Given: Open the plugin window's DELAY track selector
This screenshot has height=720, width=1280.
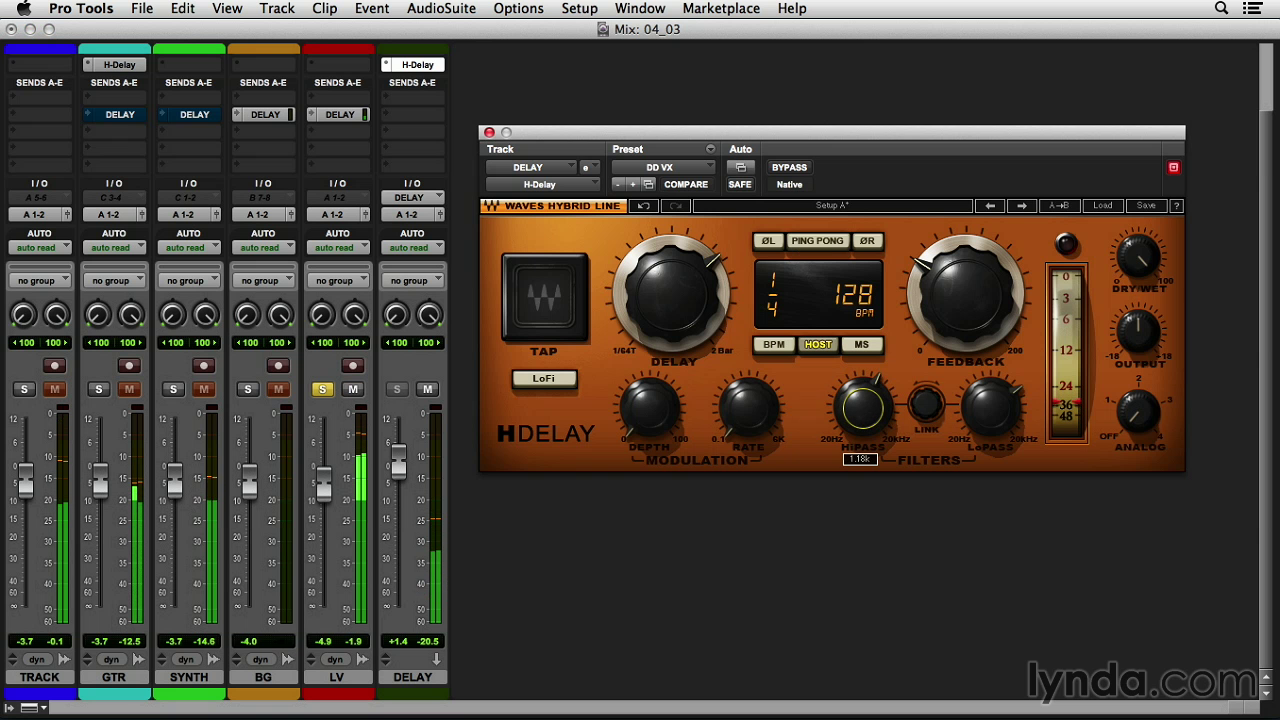Looking at the screenshot, I should pyautogui.click(x=531, y=168).
